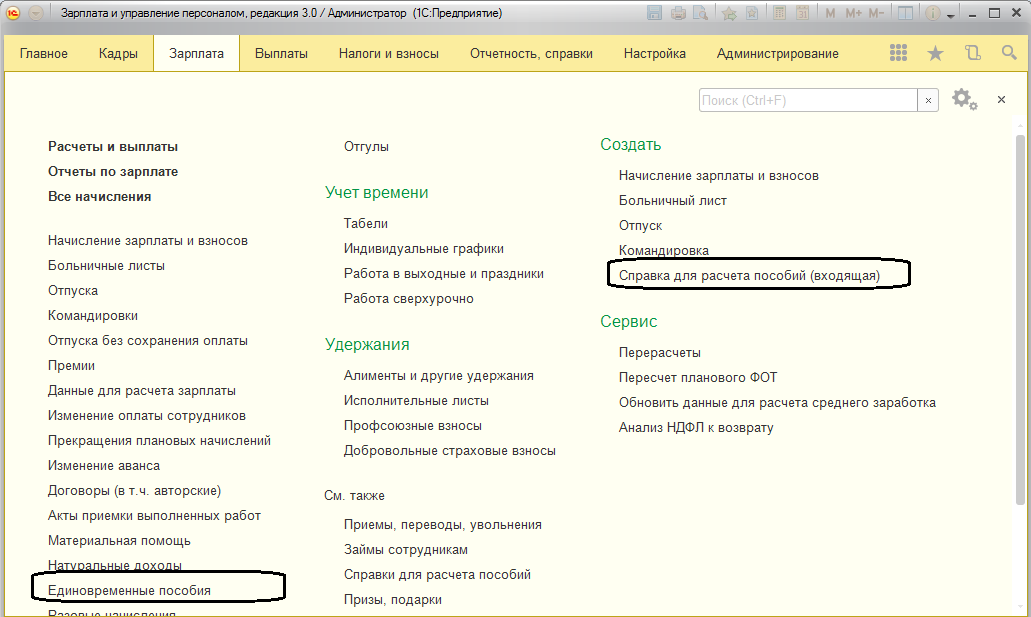Image resolution: width=1031 pixels, height=617 pixels.
Task: Create Справка для расчета пособий (входящая)
Action: tap(749, 275)
